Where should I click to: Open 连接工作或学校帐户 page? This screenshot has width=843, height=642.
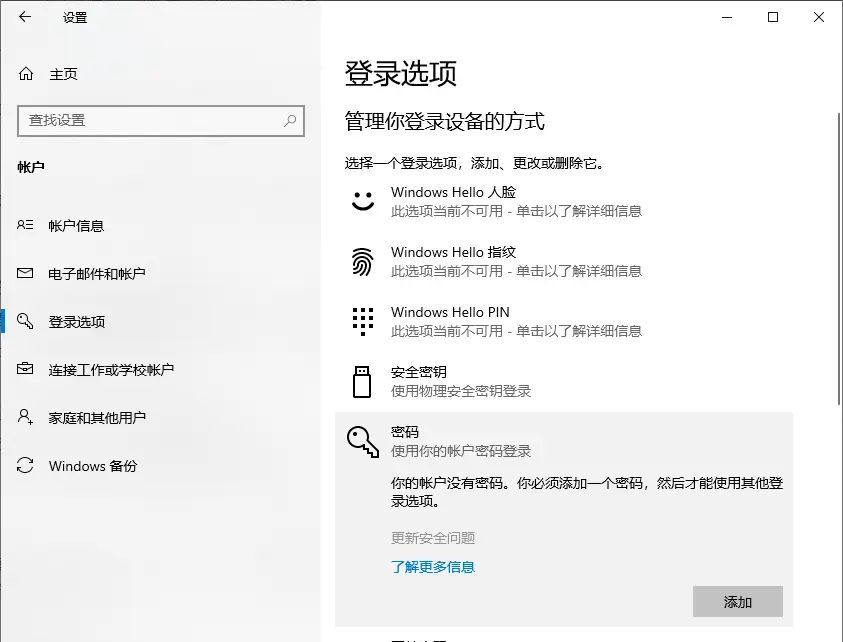click(x=161, y=369)
